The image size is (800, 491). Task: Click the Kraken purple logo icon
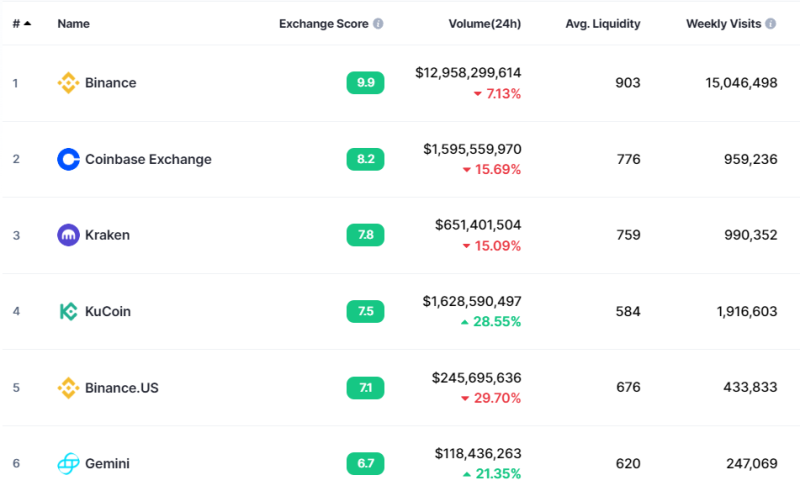pyautogui.click(x=68, y=235)
